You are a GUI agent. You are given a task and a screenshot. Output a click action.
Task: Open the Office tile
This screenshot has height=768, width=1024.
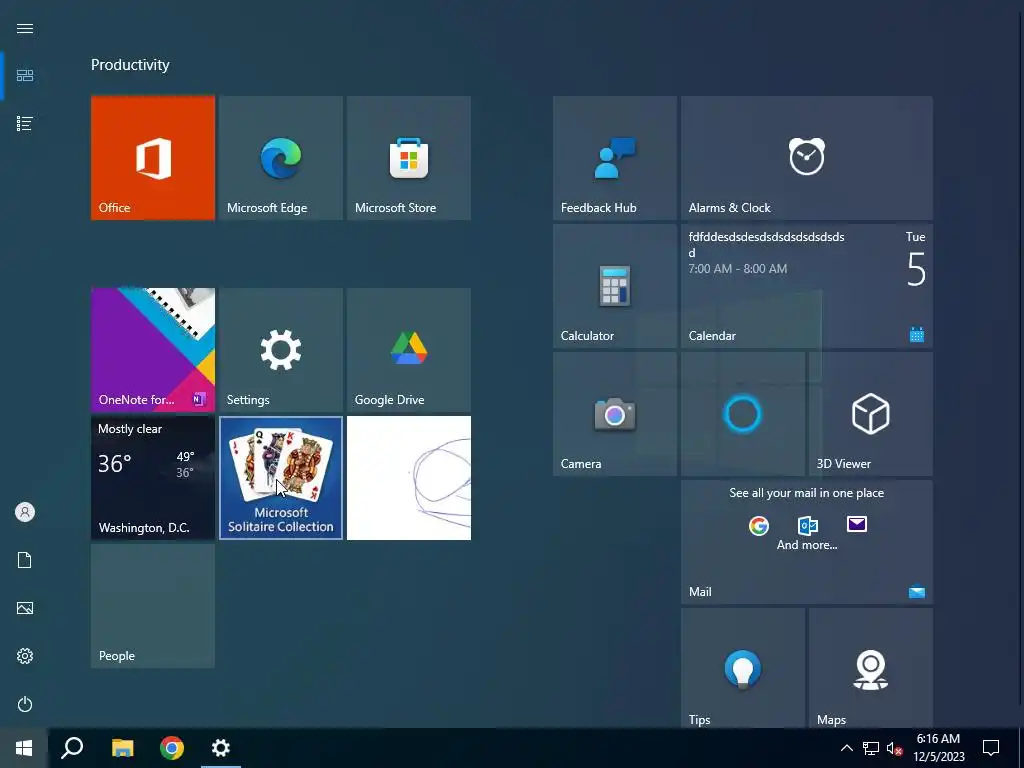click(153, 158)
